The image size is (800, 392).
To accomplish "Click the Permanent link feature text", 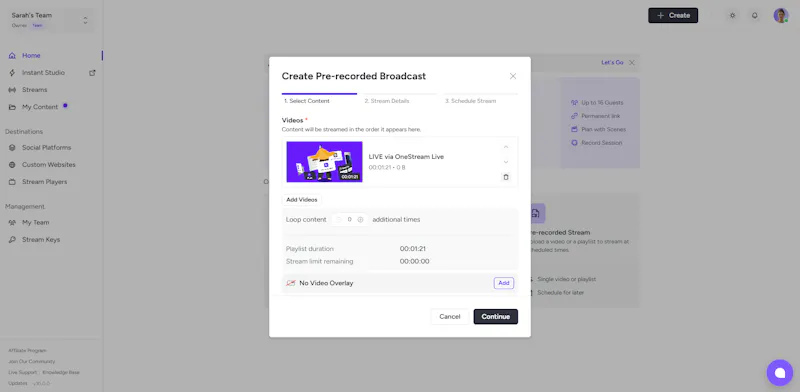I will click(x=602, y=116).
